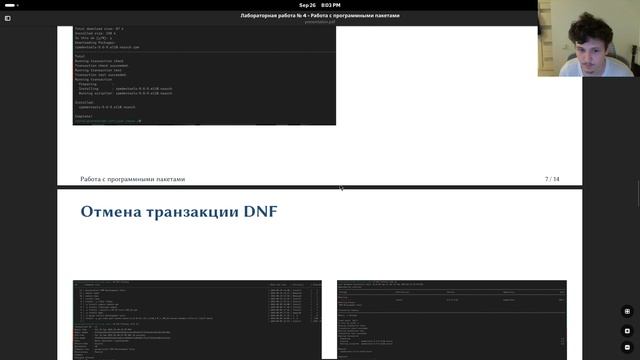Toggle the sidebar panel icon in the header
The image size is (640, 360).
click(x=8, y=18)
